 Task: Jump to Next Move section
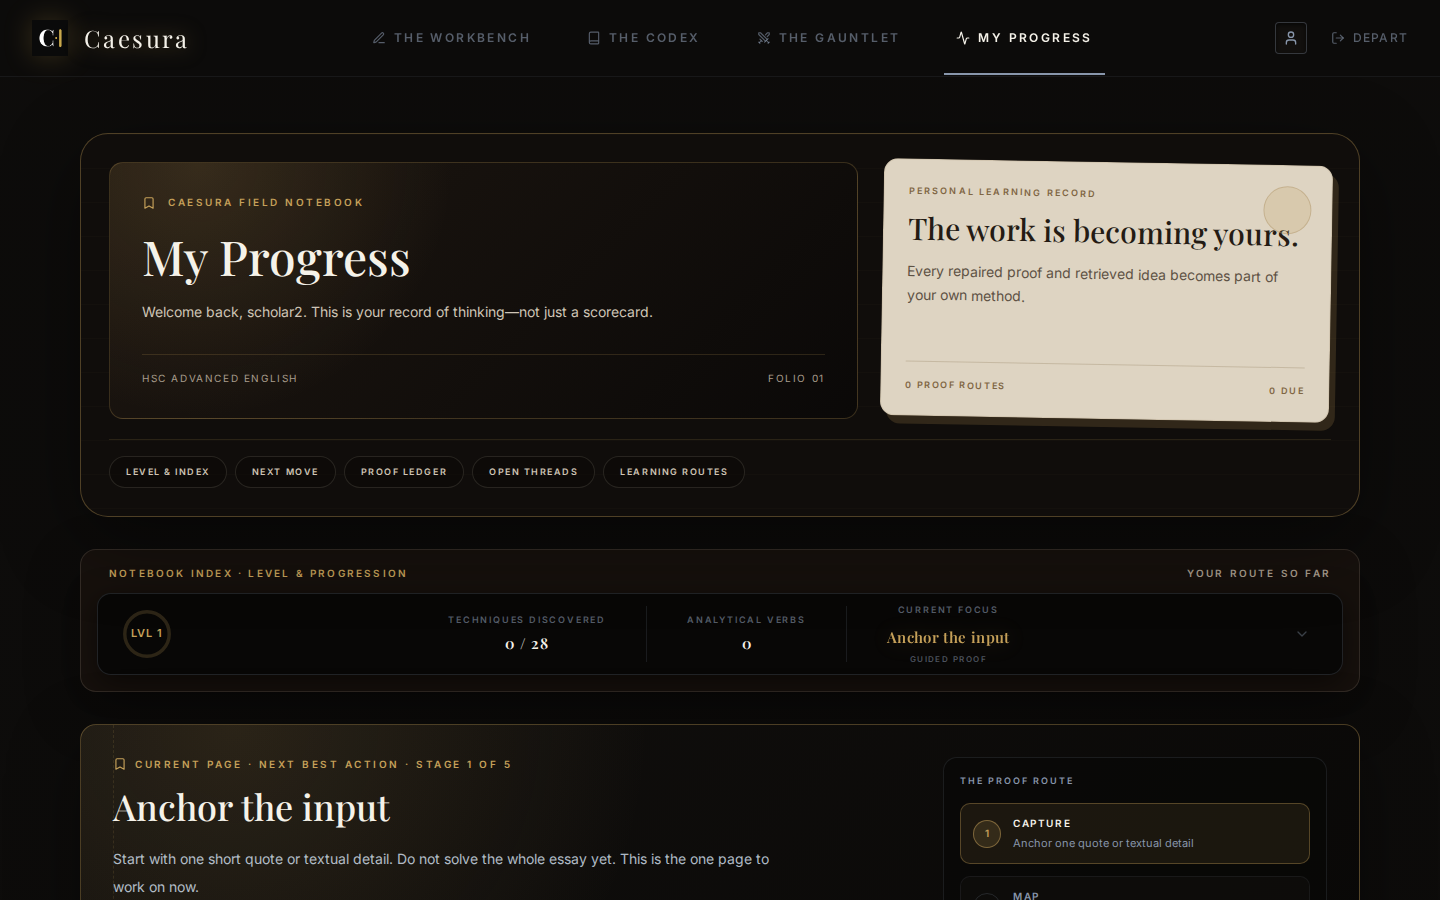pos(285,472)
